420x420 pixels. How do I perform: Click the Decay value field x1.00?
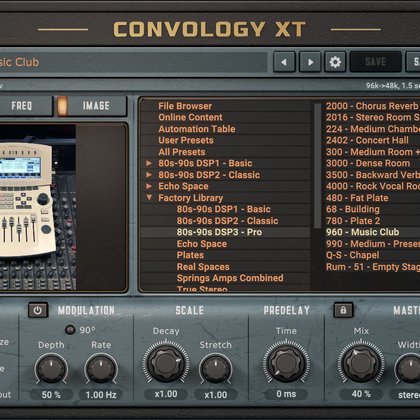(166, 394)
